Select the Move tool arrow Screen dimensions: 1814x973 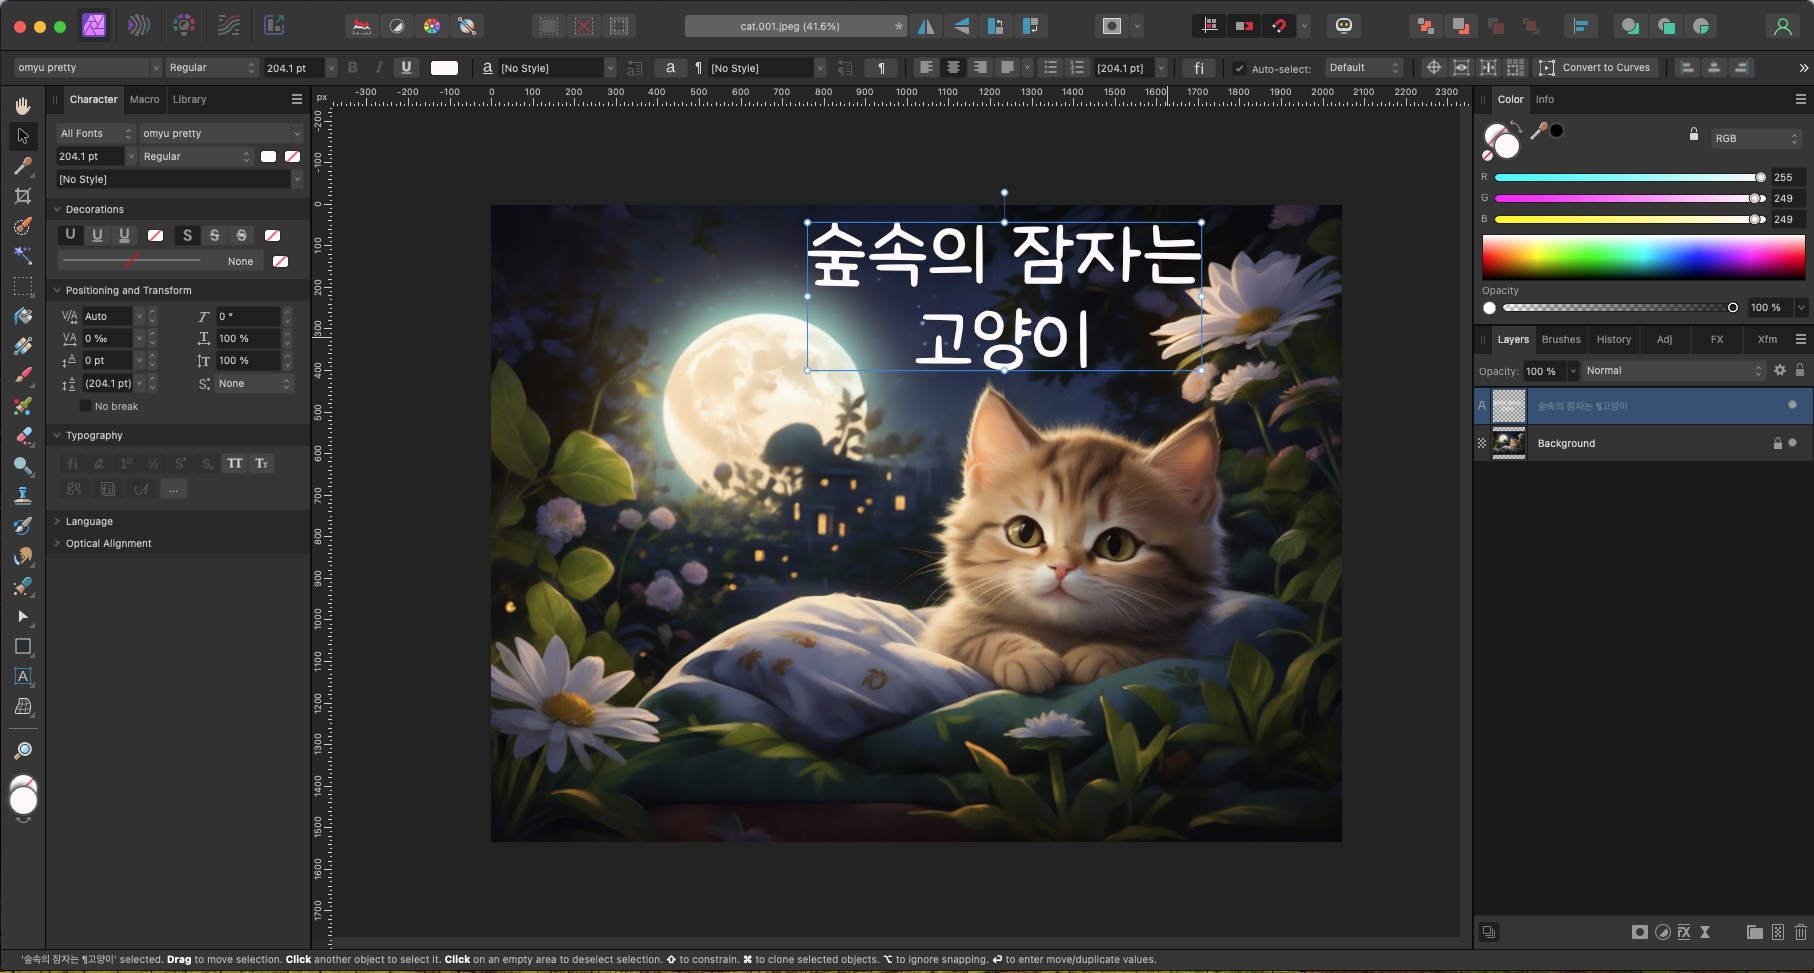(23, 135)
